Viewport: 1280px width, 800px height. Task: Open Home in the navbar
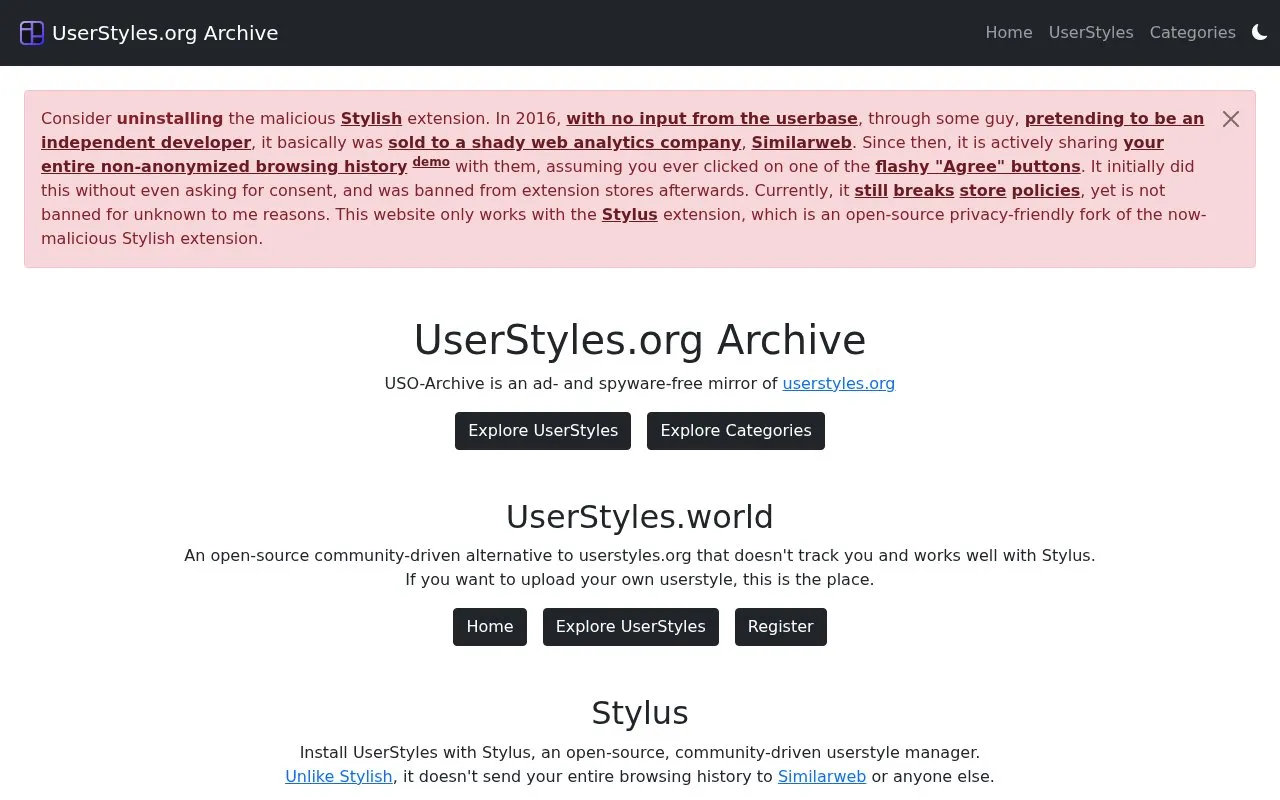click(x=1009, y=33)
